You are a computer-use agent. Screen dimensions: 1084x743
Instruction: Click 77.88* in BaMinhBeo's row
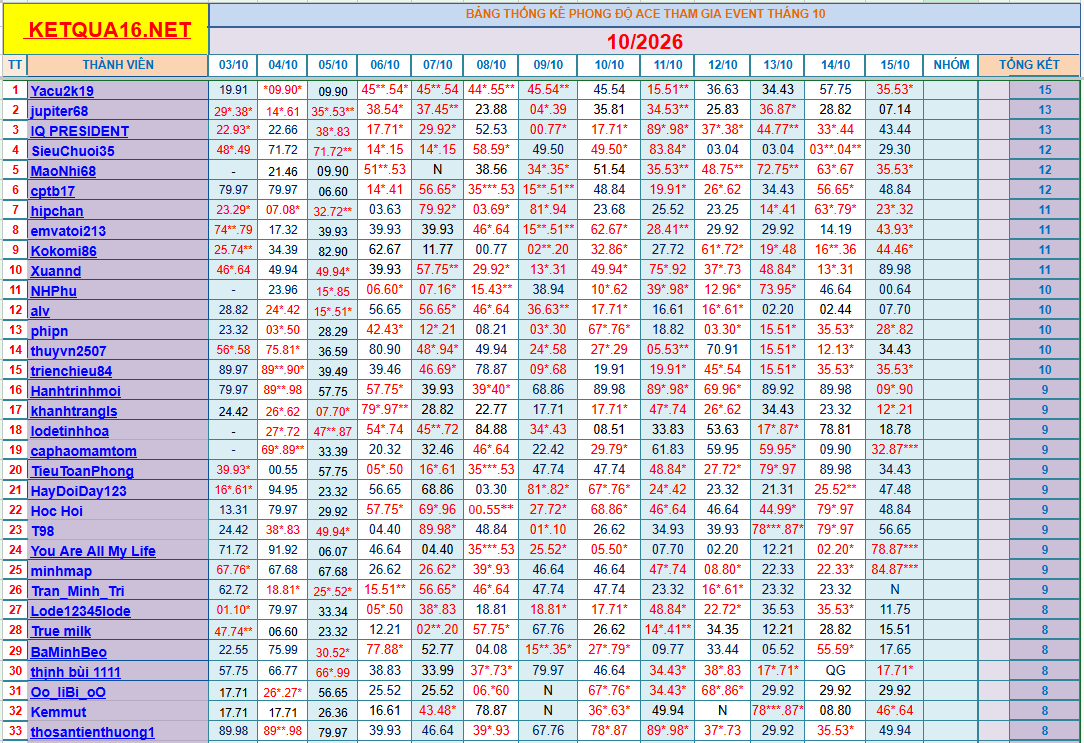click(x=384, y=650)
